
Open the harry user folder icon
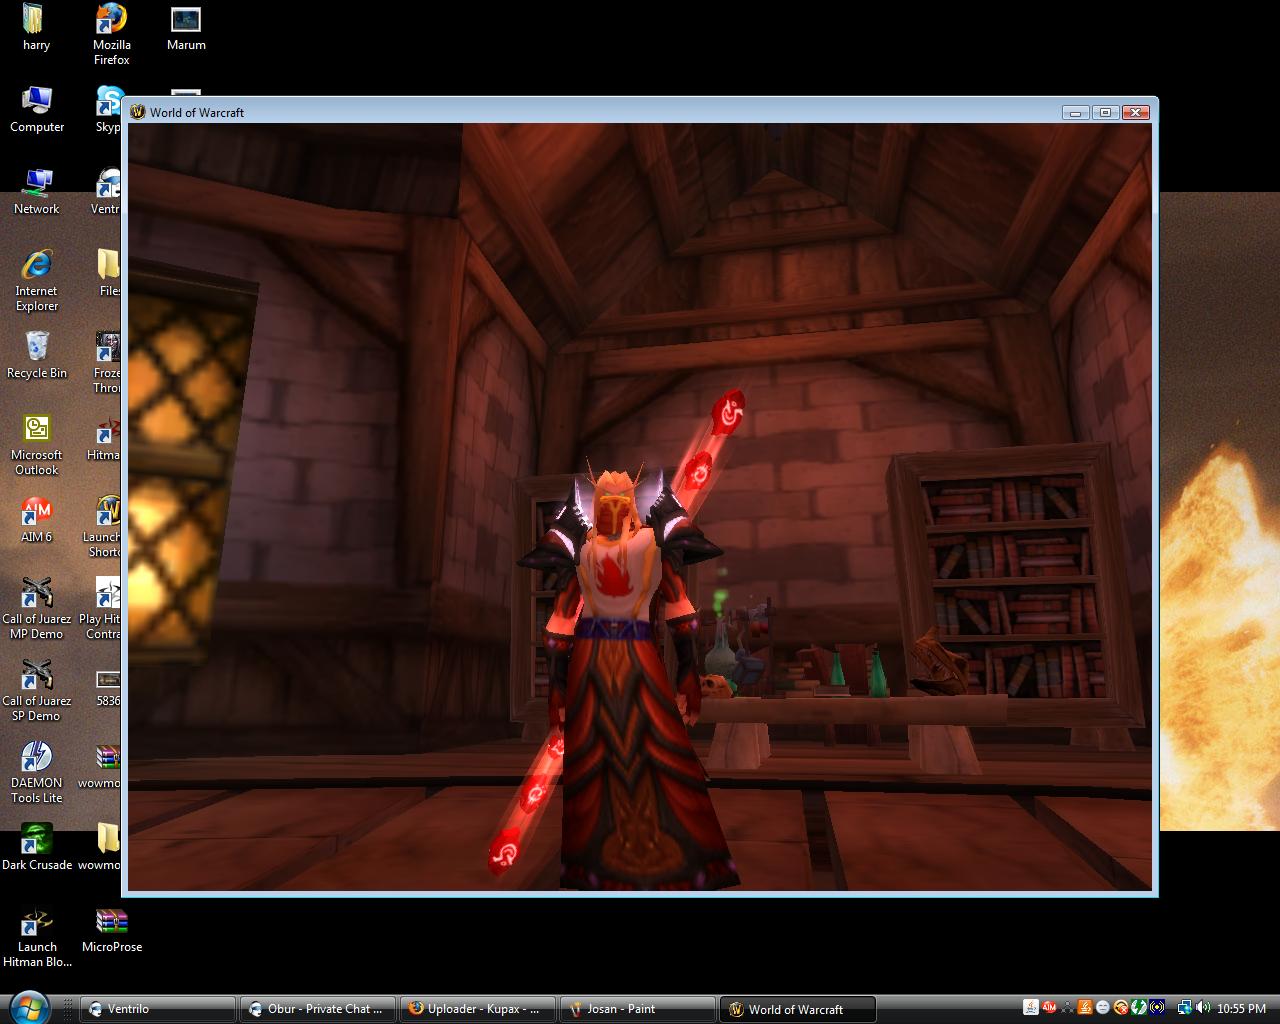36,27
